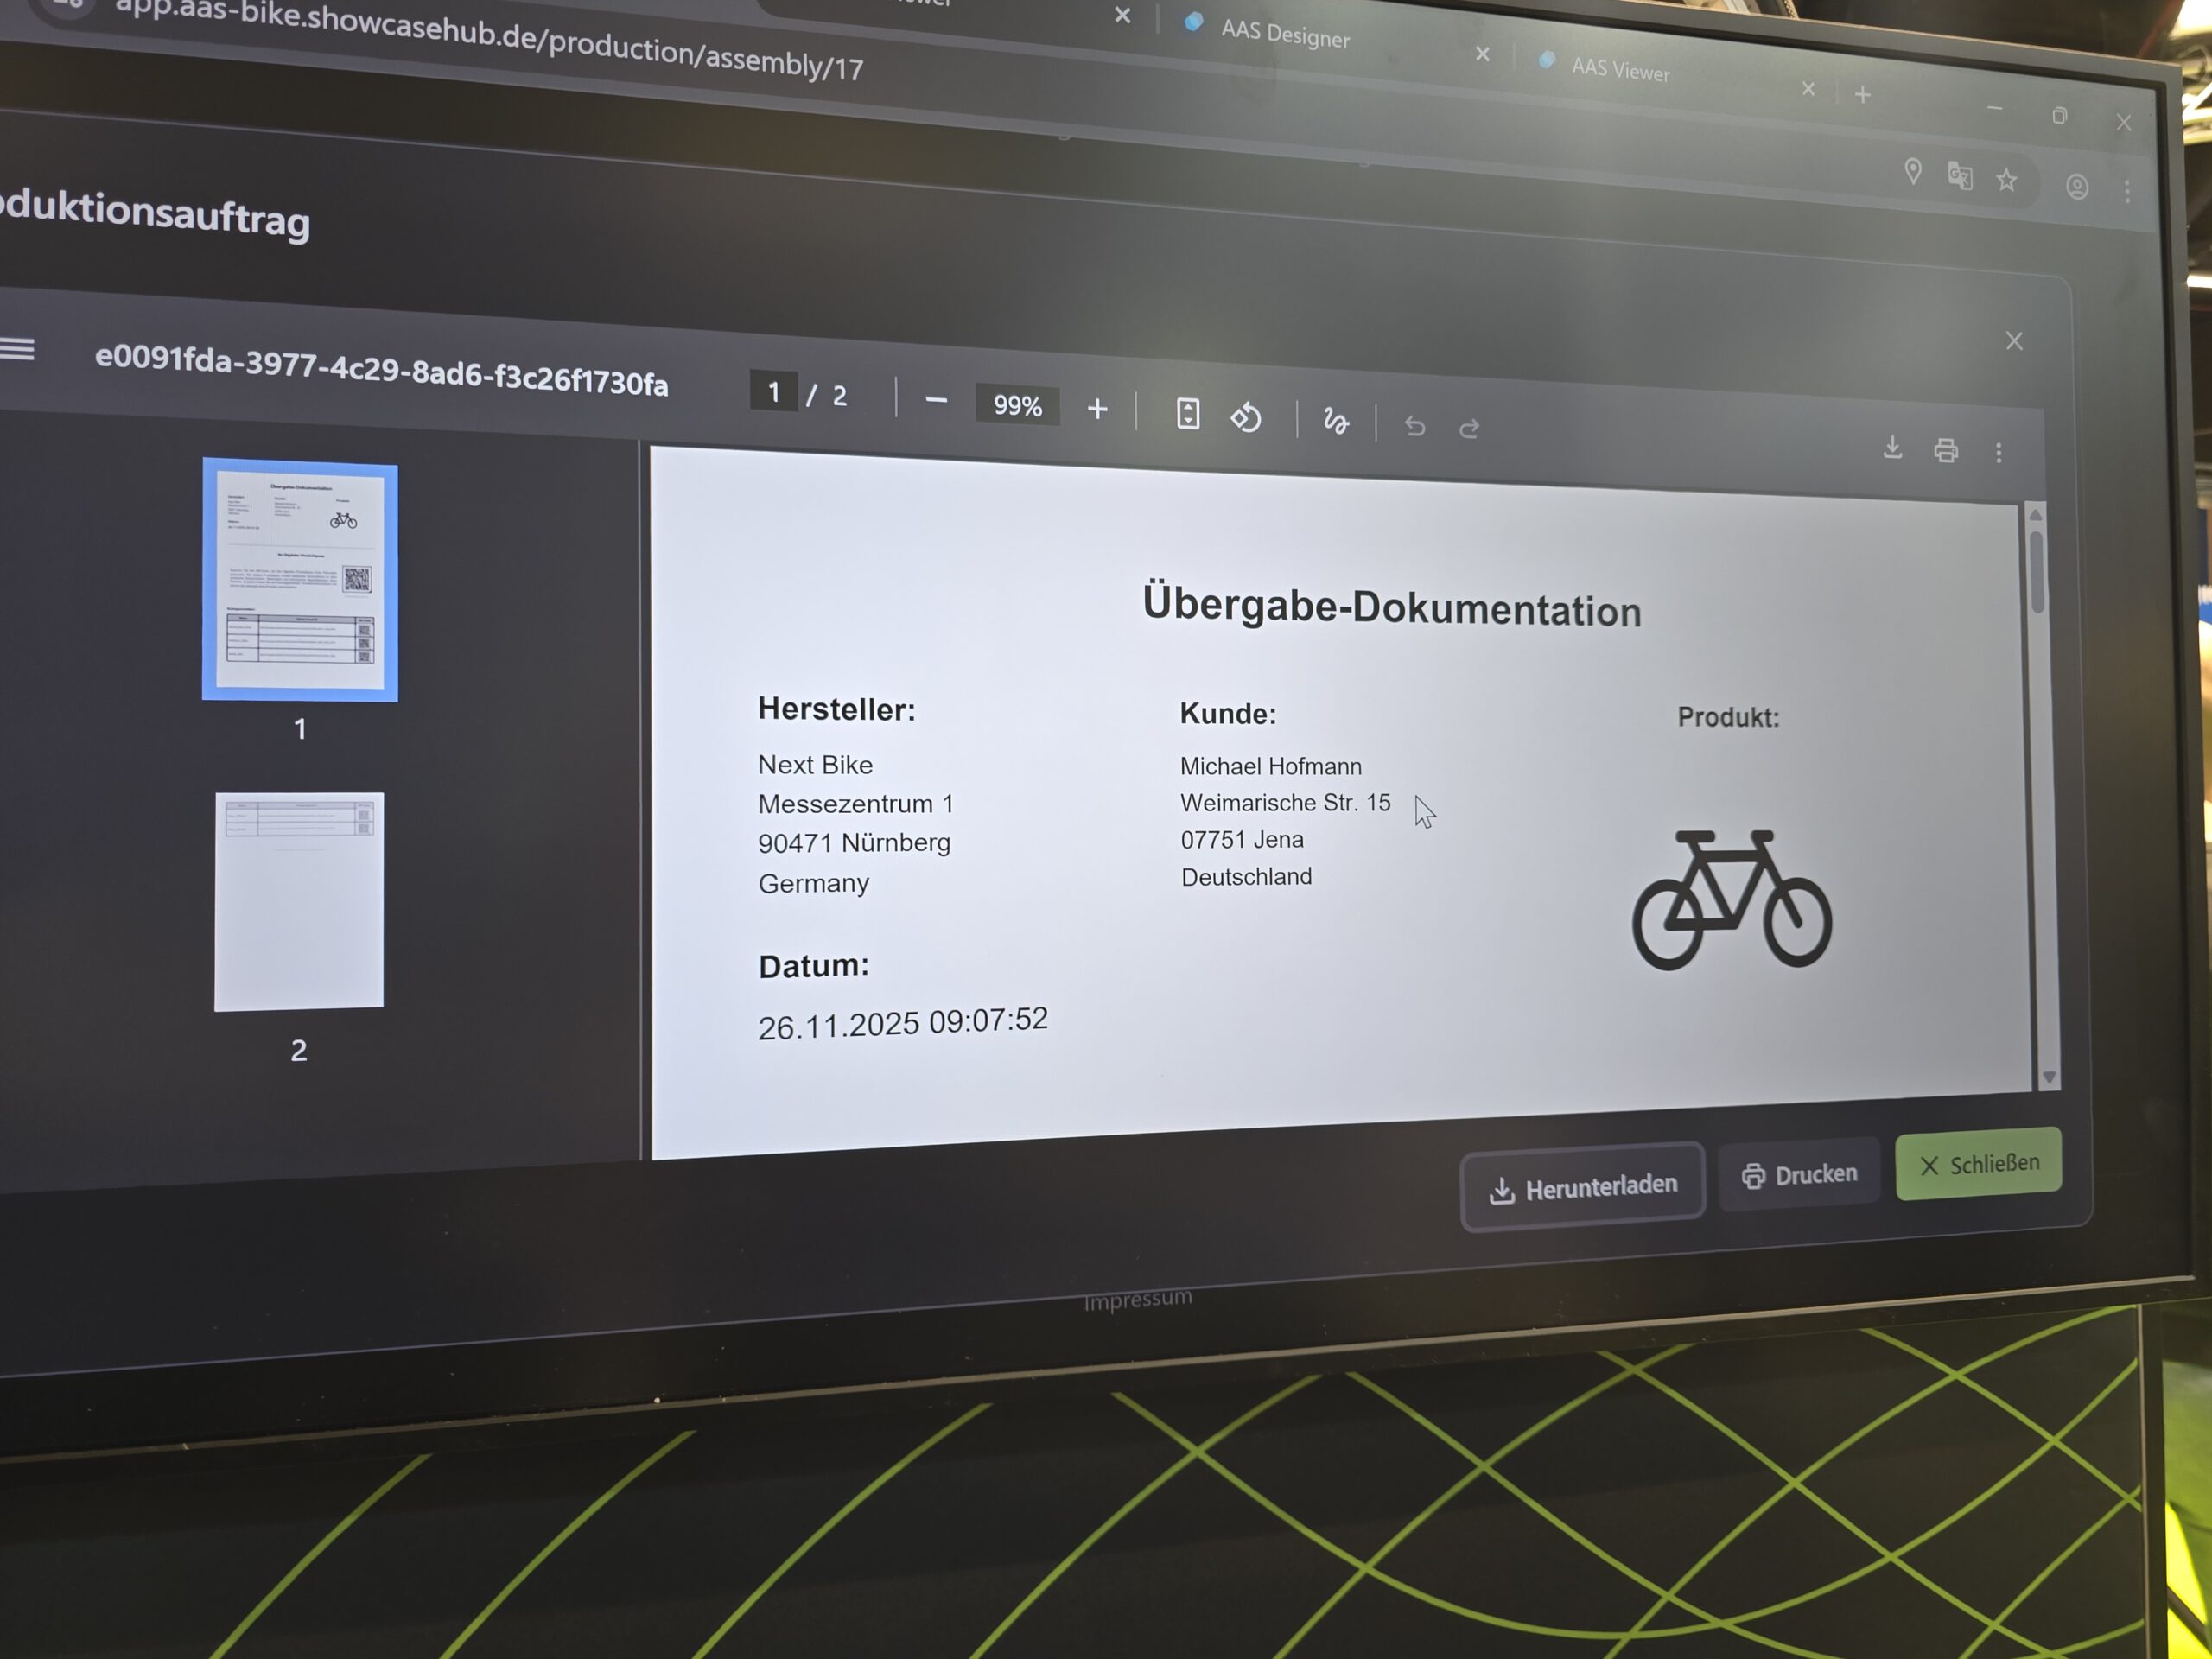Select the draw annotation tool

(x=1336, y=421)
